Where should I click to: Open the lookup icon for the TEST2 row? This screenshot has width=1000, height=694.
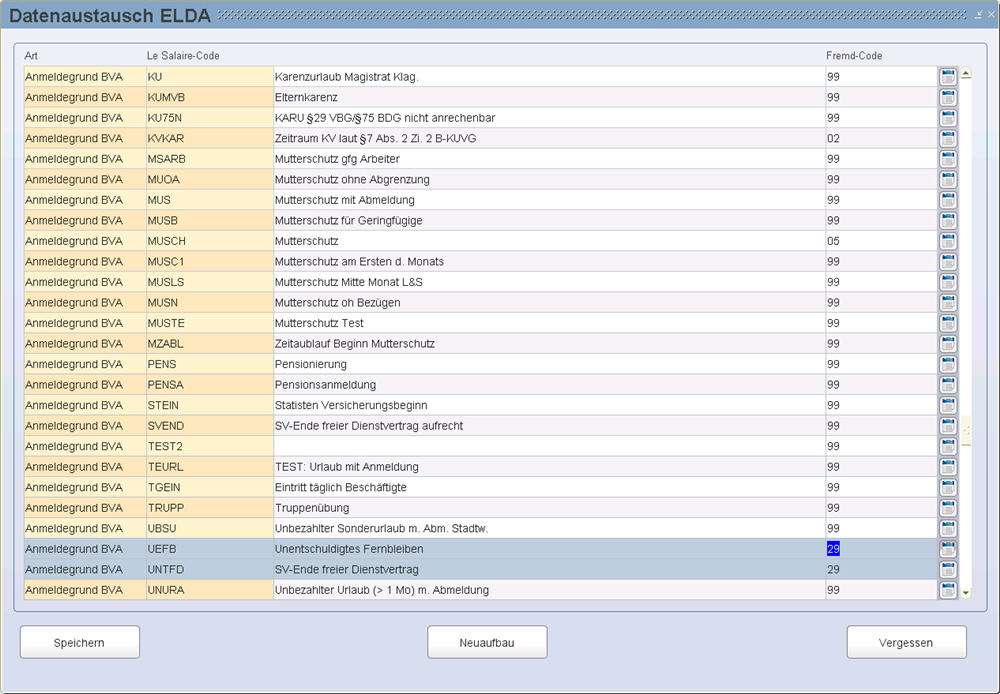pos(948,446)
